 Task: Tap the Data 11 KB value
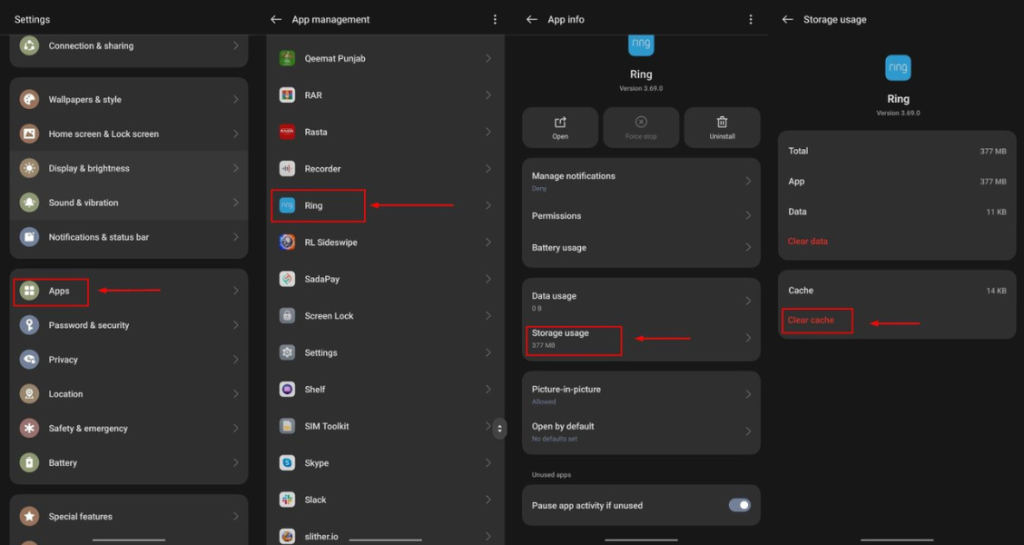996,212
